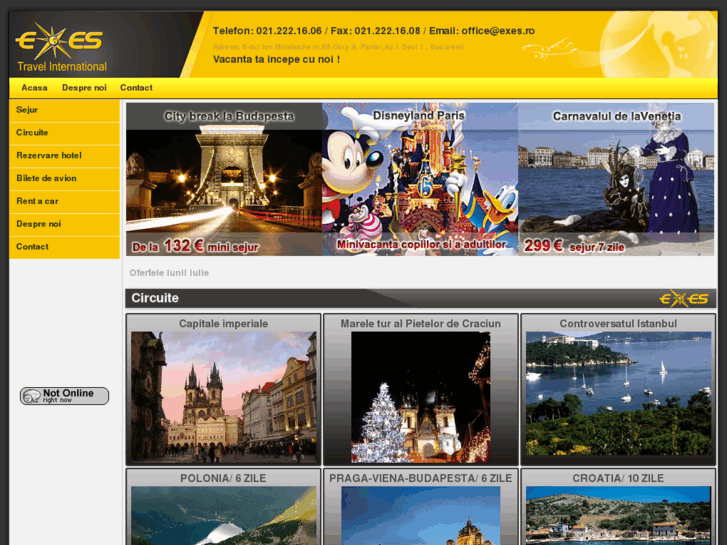Viewport: 727px width, 545px height.
Task: Click the Marele tur al Pietelor de Craciun title
Action: tap(421, 324)
